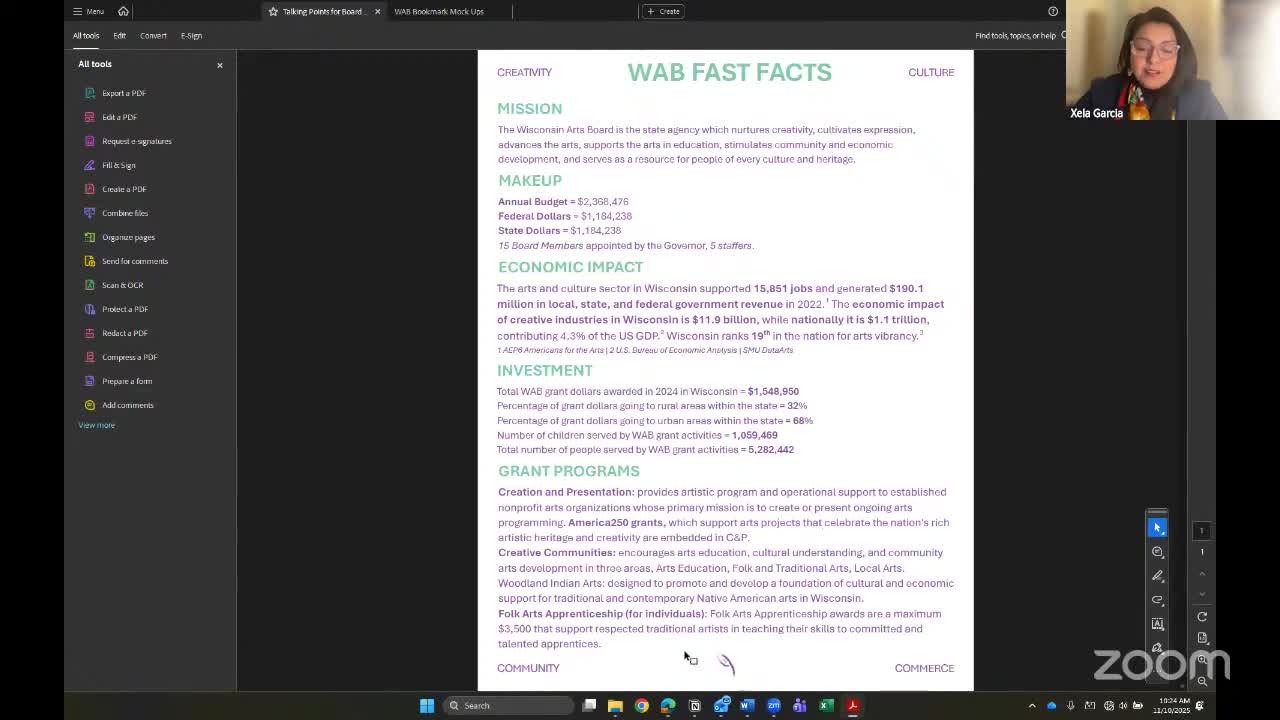1280x720 pixels.
Task: Open Google Chrome from the taskbar
Action: (642, 706)
